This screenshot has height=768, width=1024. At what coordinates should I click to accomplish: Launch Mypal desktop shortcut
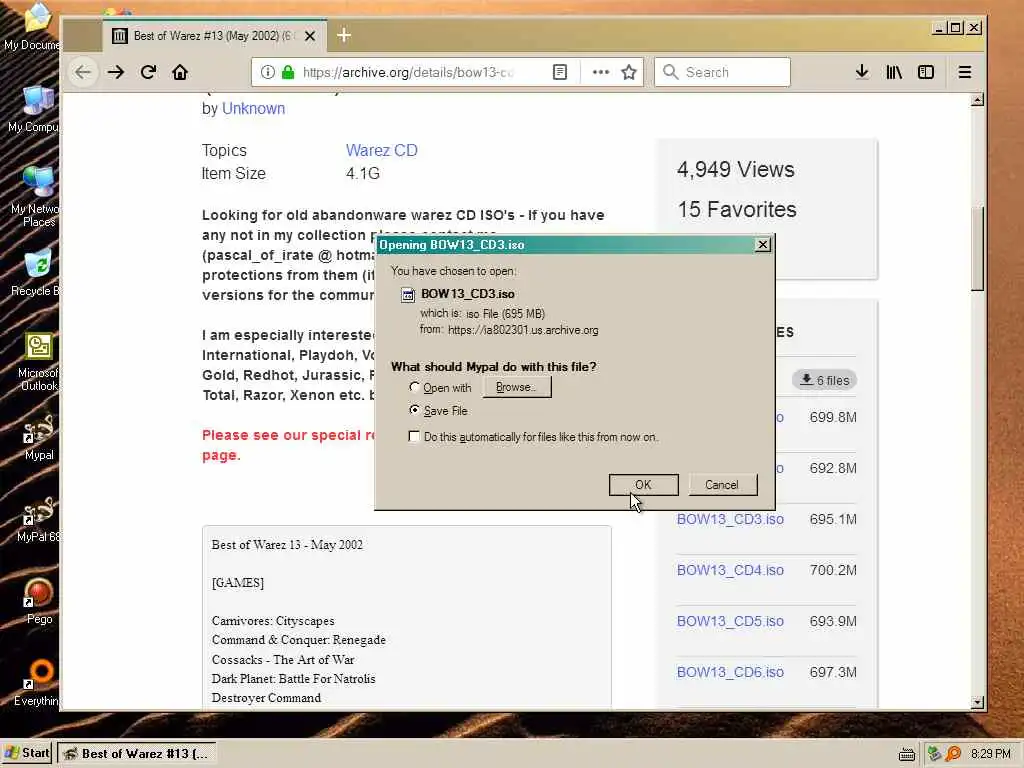pos(38,436)
